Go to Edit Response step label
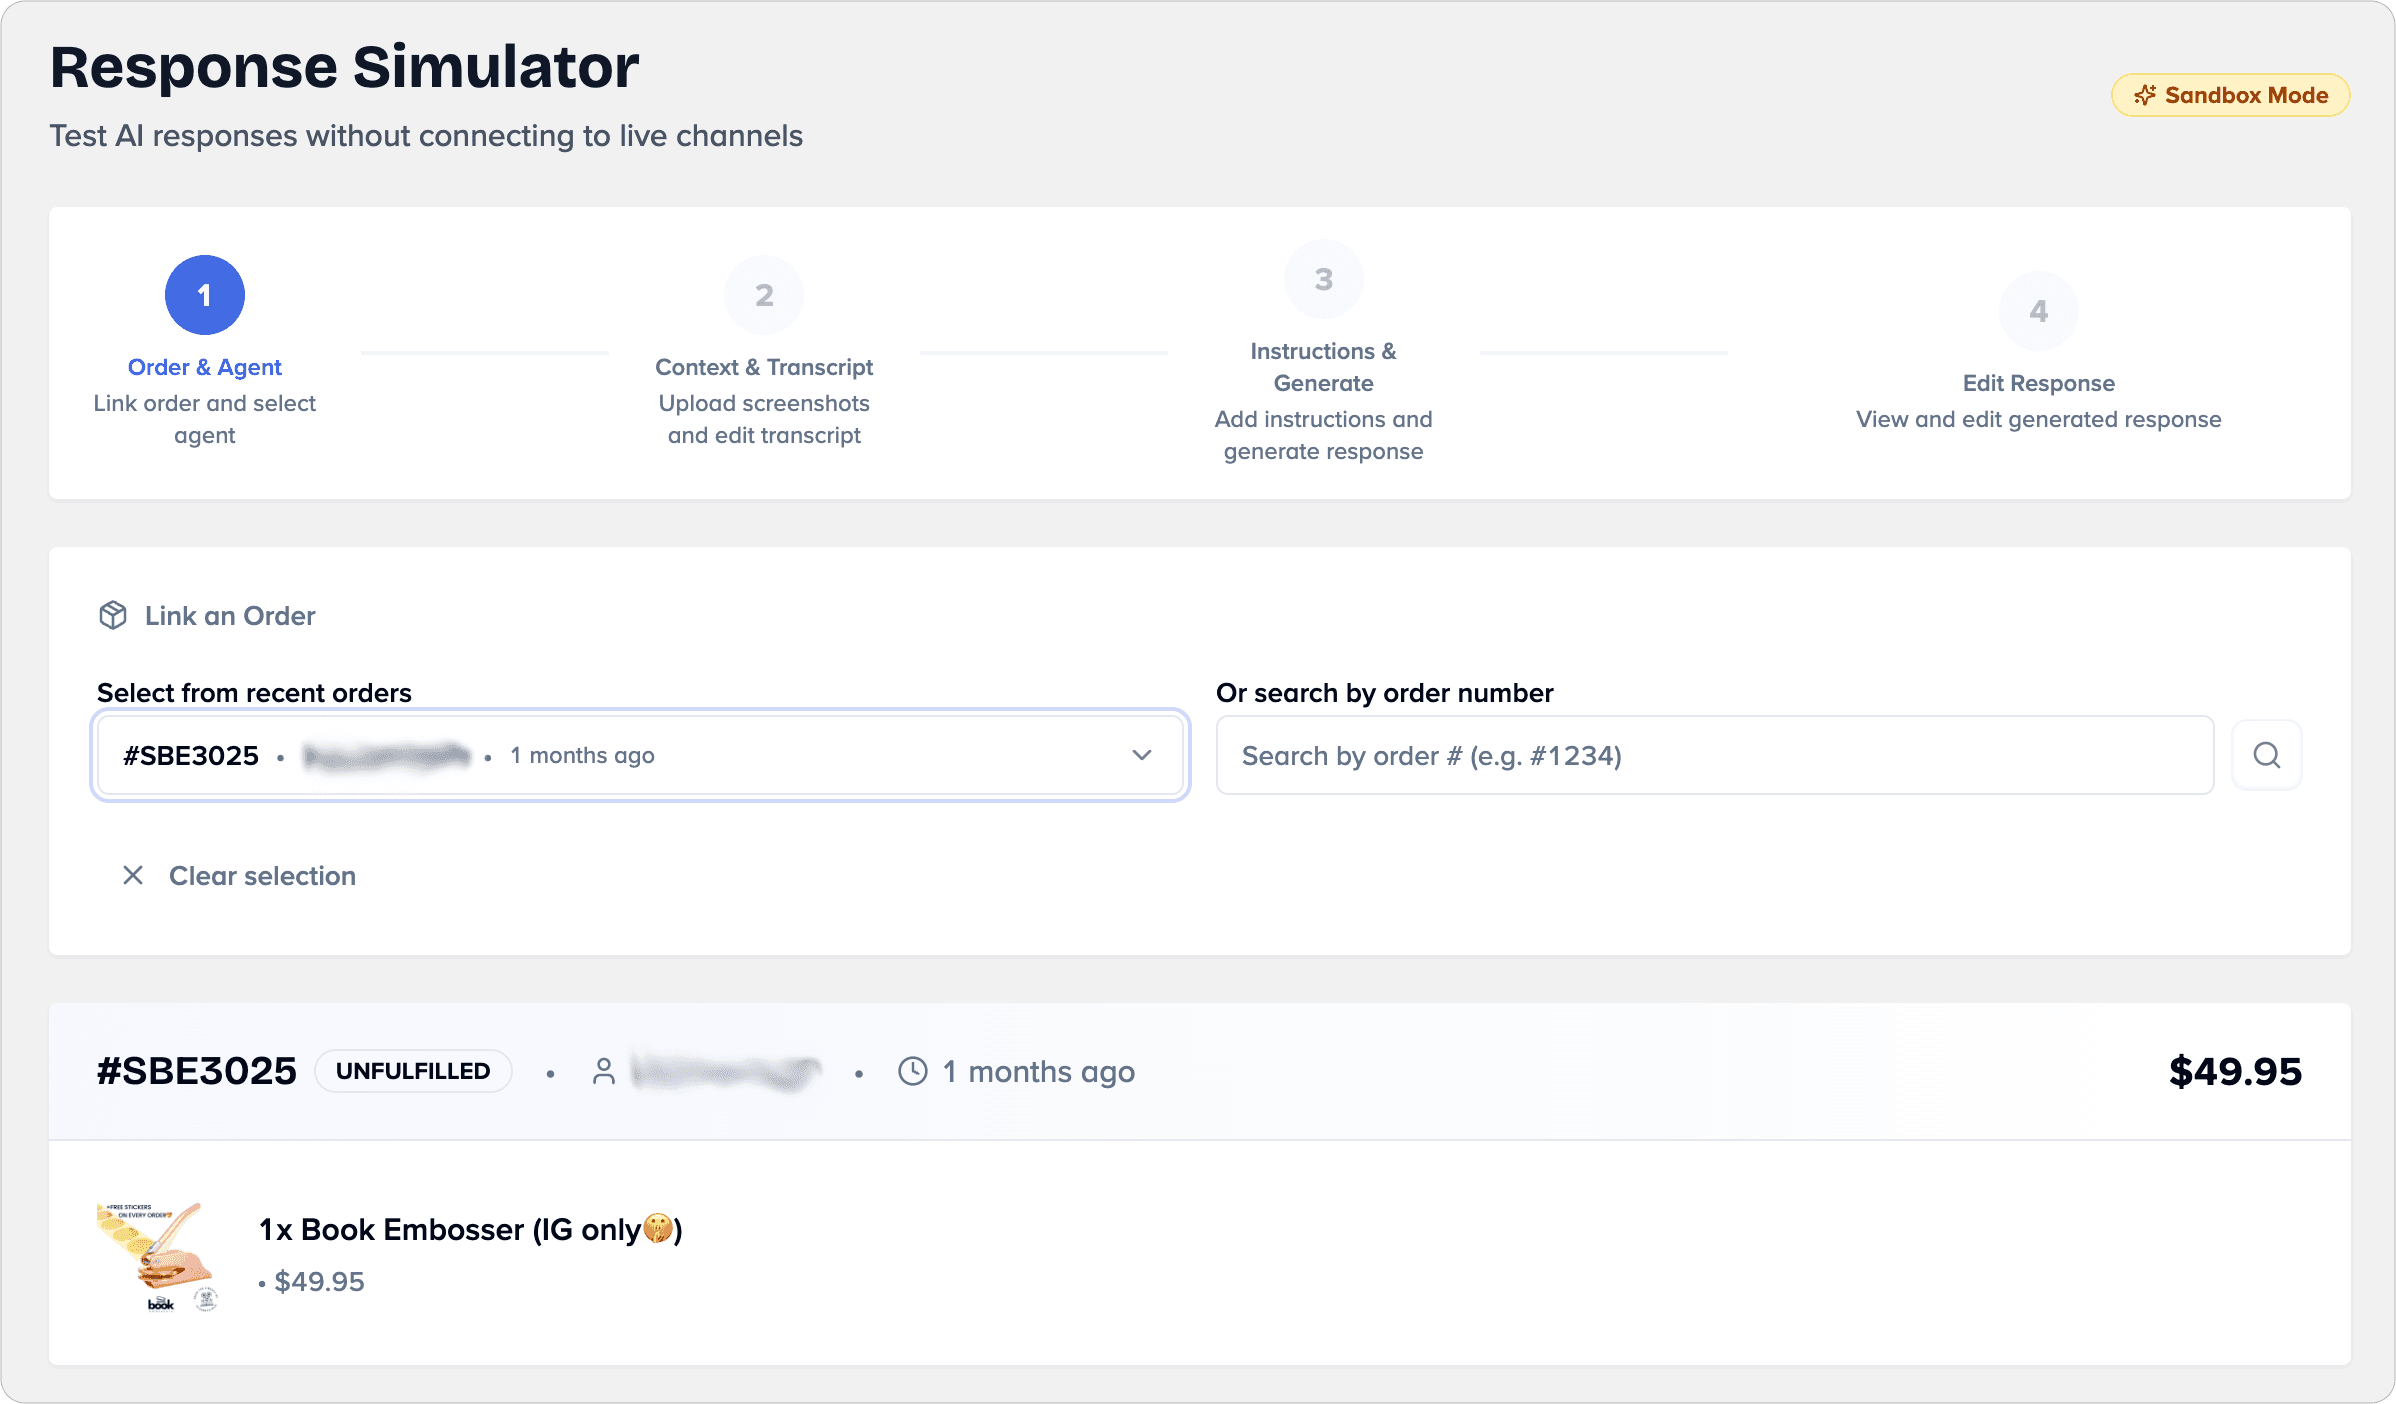This screenshot has height=1404, width=2396. point(2038,383)
